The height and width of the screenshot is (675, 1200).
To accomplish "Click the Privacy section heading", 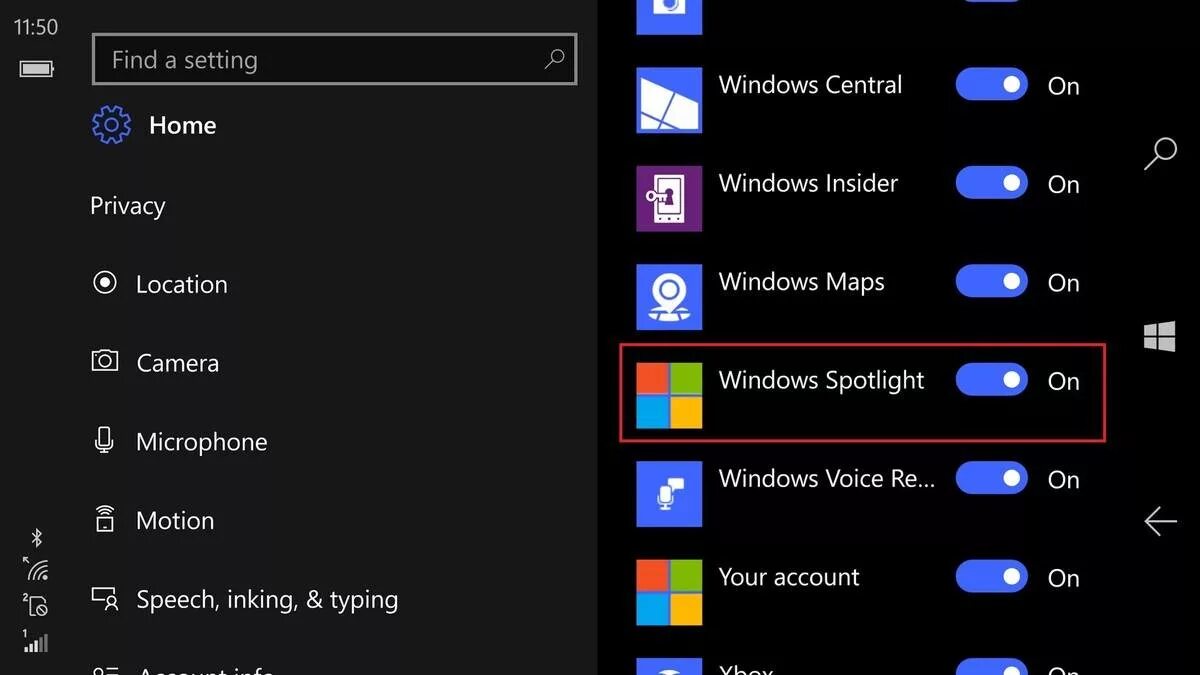I will click(x=127, y=206).
